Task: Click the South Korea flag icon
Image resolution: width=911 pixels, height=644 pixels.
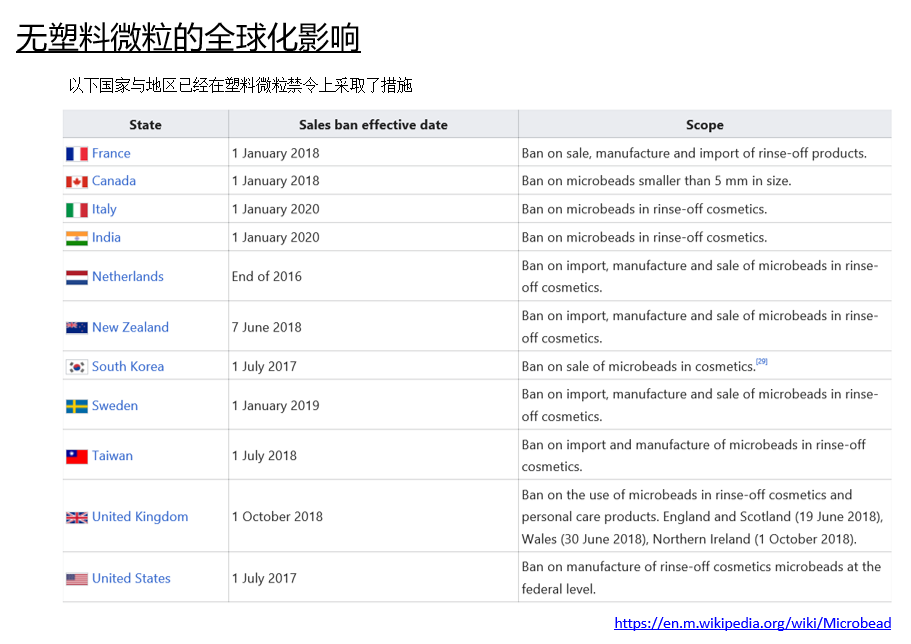Action: 76,367
